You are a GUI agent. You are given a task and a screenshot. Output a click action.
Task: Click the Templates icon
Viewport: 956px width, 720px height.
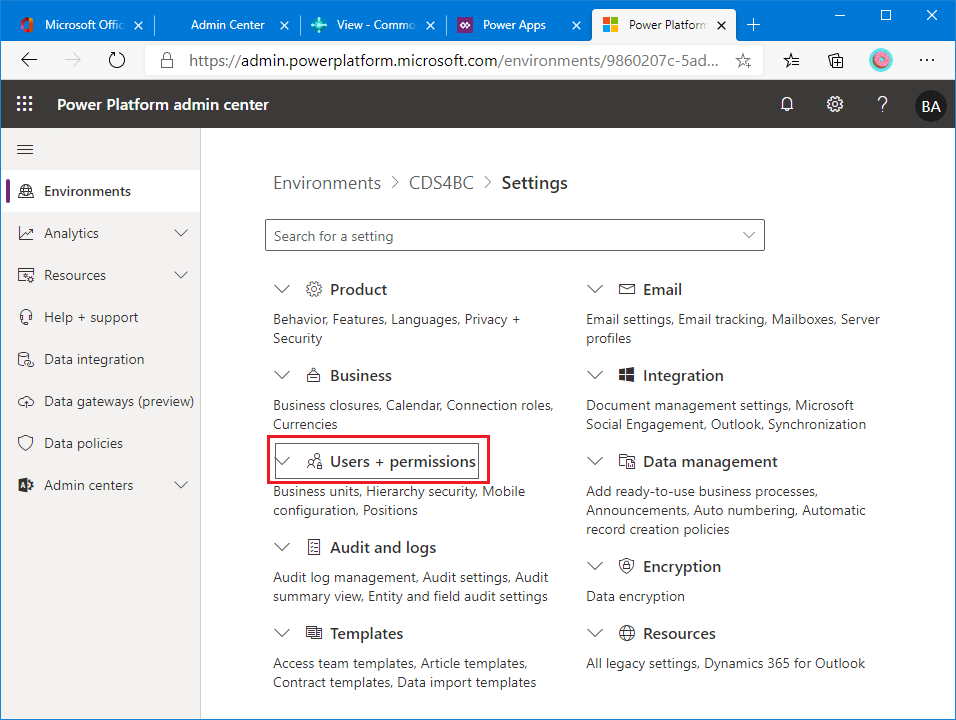coord(313,633)
